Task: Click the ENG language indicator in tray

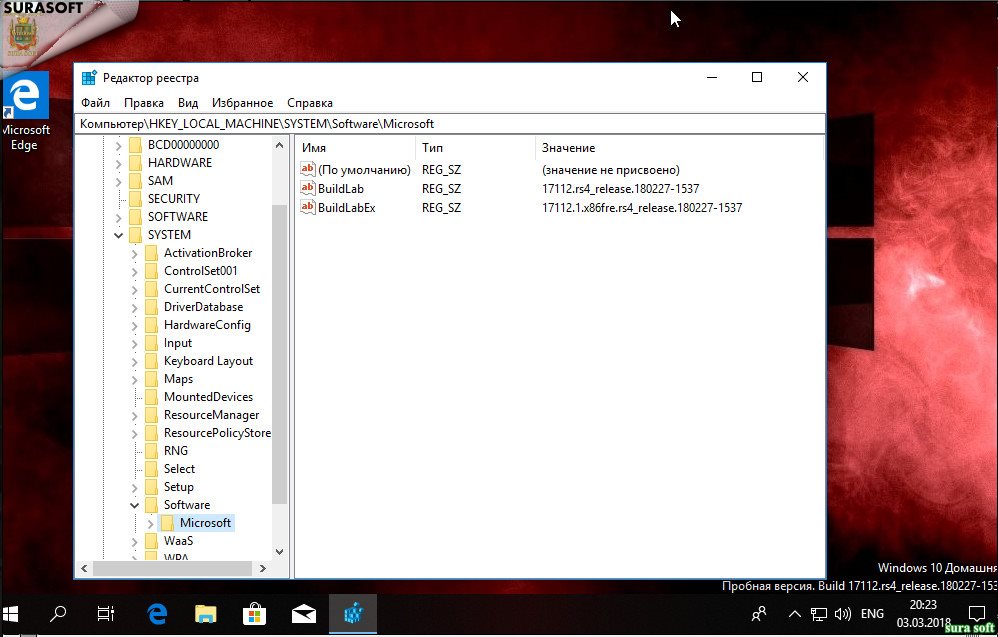Action: [872, 613]
